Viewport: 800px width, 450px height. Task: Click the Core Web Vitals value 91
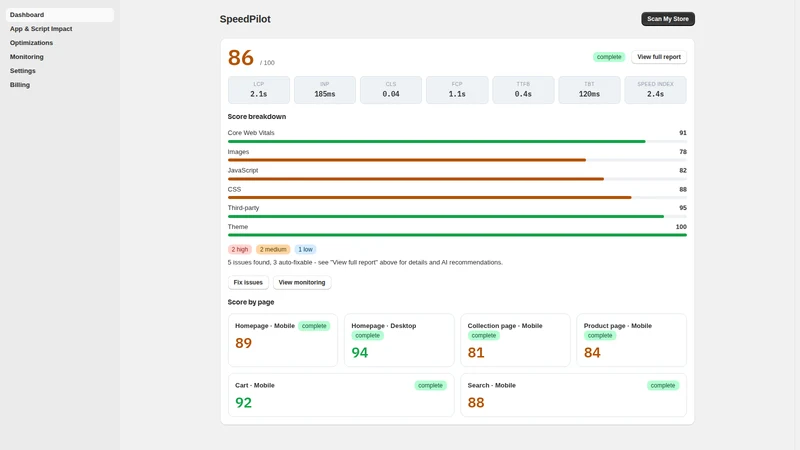[683, 133]
